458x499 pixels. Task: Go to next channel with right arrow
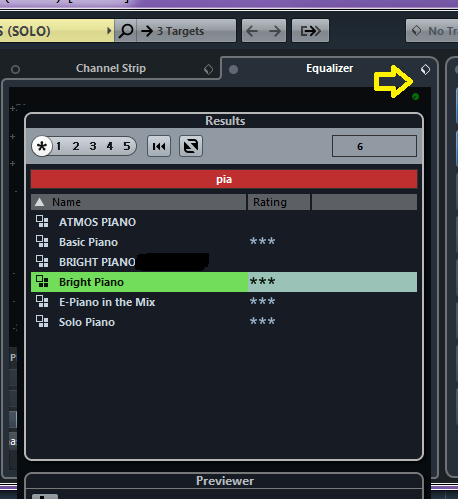[275, 31]
